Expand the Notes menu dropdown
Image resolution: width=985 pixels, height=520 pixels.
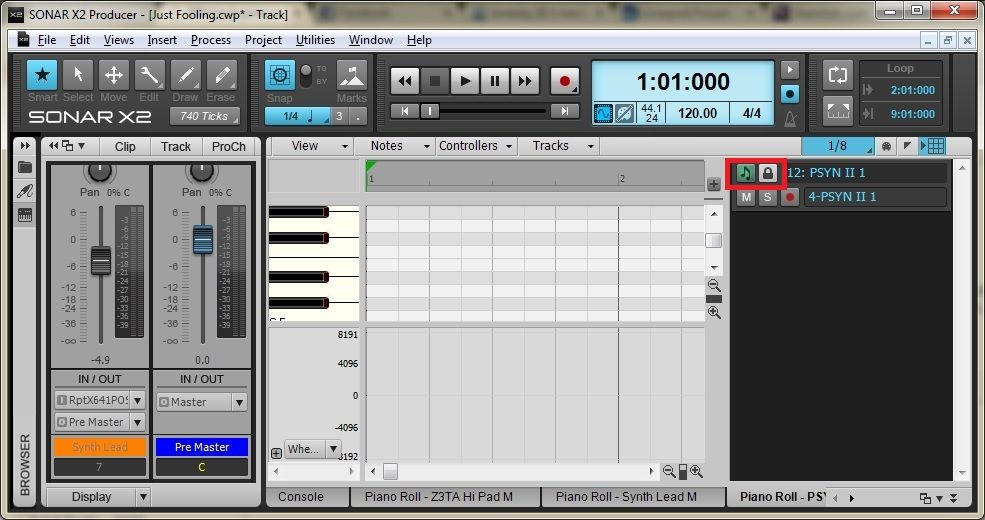pos(425,146)
